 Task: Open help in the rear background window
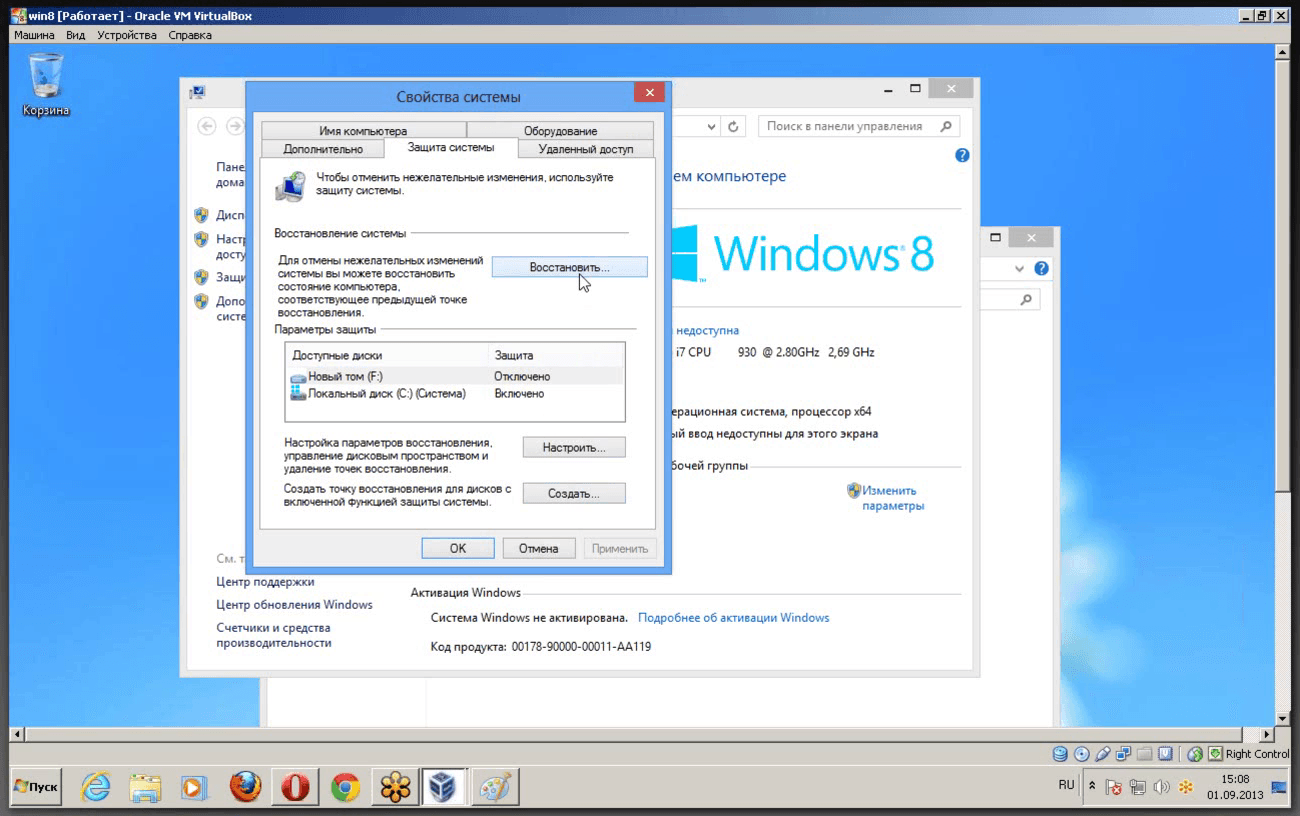coord(1041,269)
